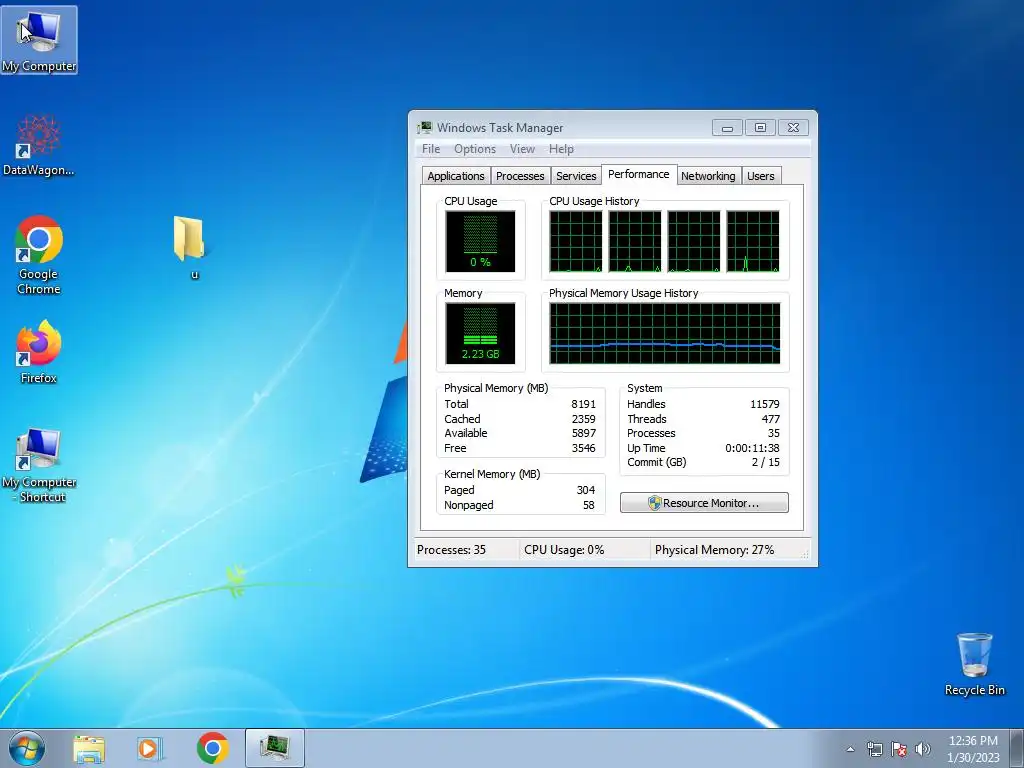Click status bar CPU Usage: 0%
1024x768 pixels.
(564, 550)
